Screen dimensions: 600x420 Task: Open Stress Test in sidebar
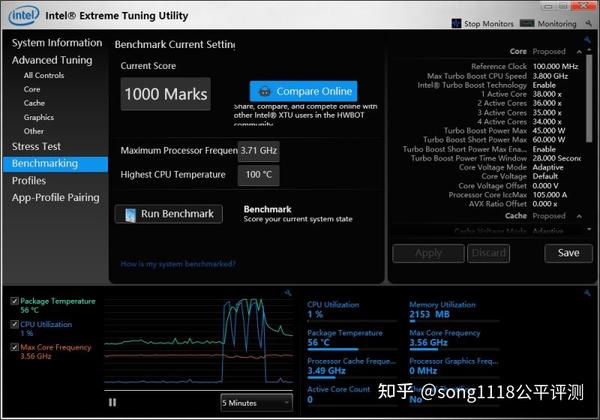tap(36, 147)
